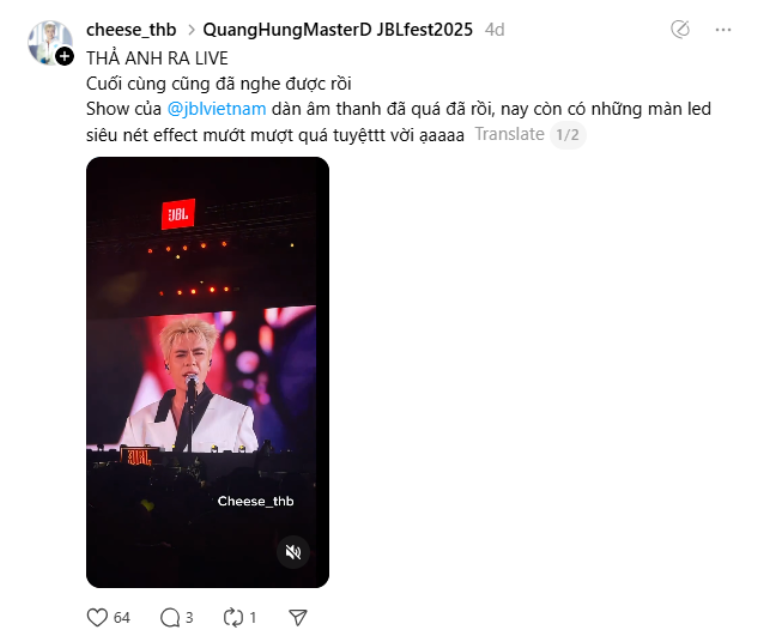The image size is (757, 642).
Task: Like the post with the heart icon
Action: (x=97, y=617)
